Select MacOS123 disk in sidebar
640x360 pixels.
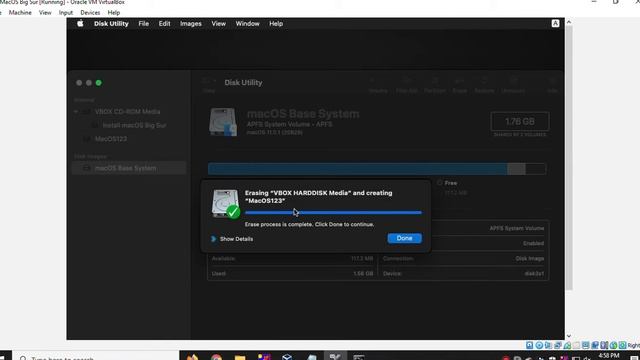click(111, 139)
